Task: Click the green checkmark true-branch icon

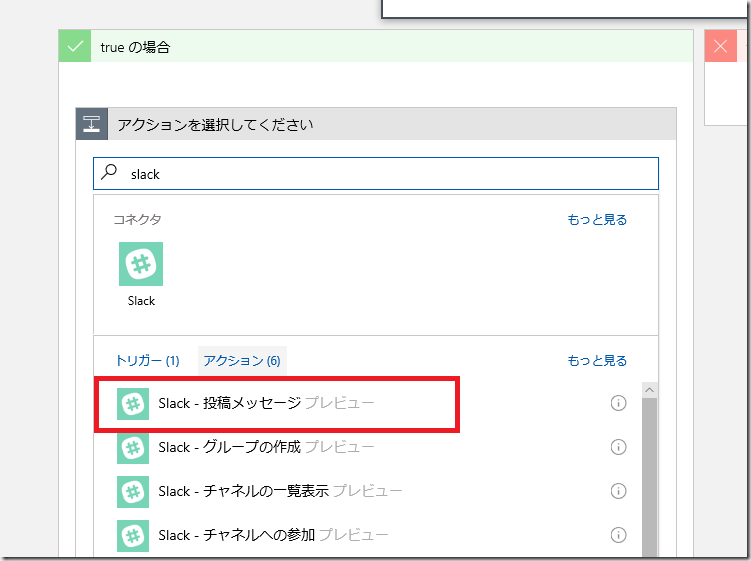Action: [75, 46]
